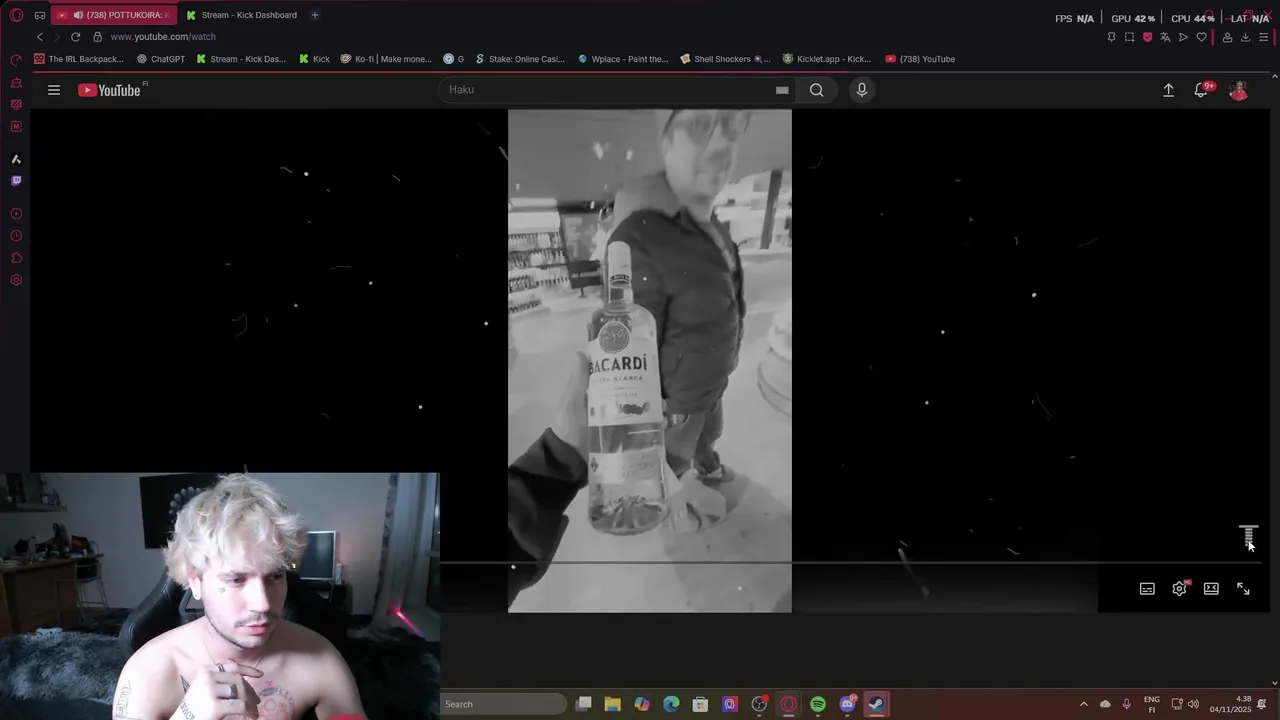Switch to Stream - Kick Dashboard tab

click(x=241, y=15)
